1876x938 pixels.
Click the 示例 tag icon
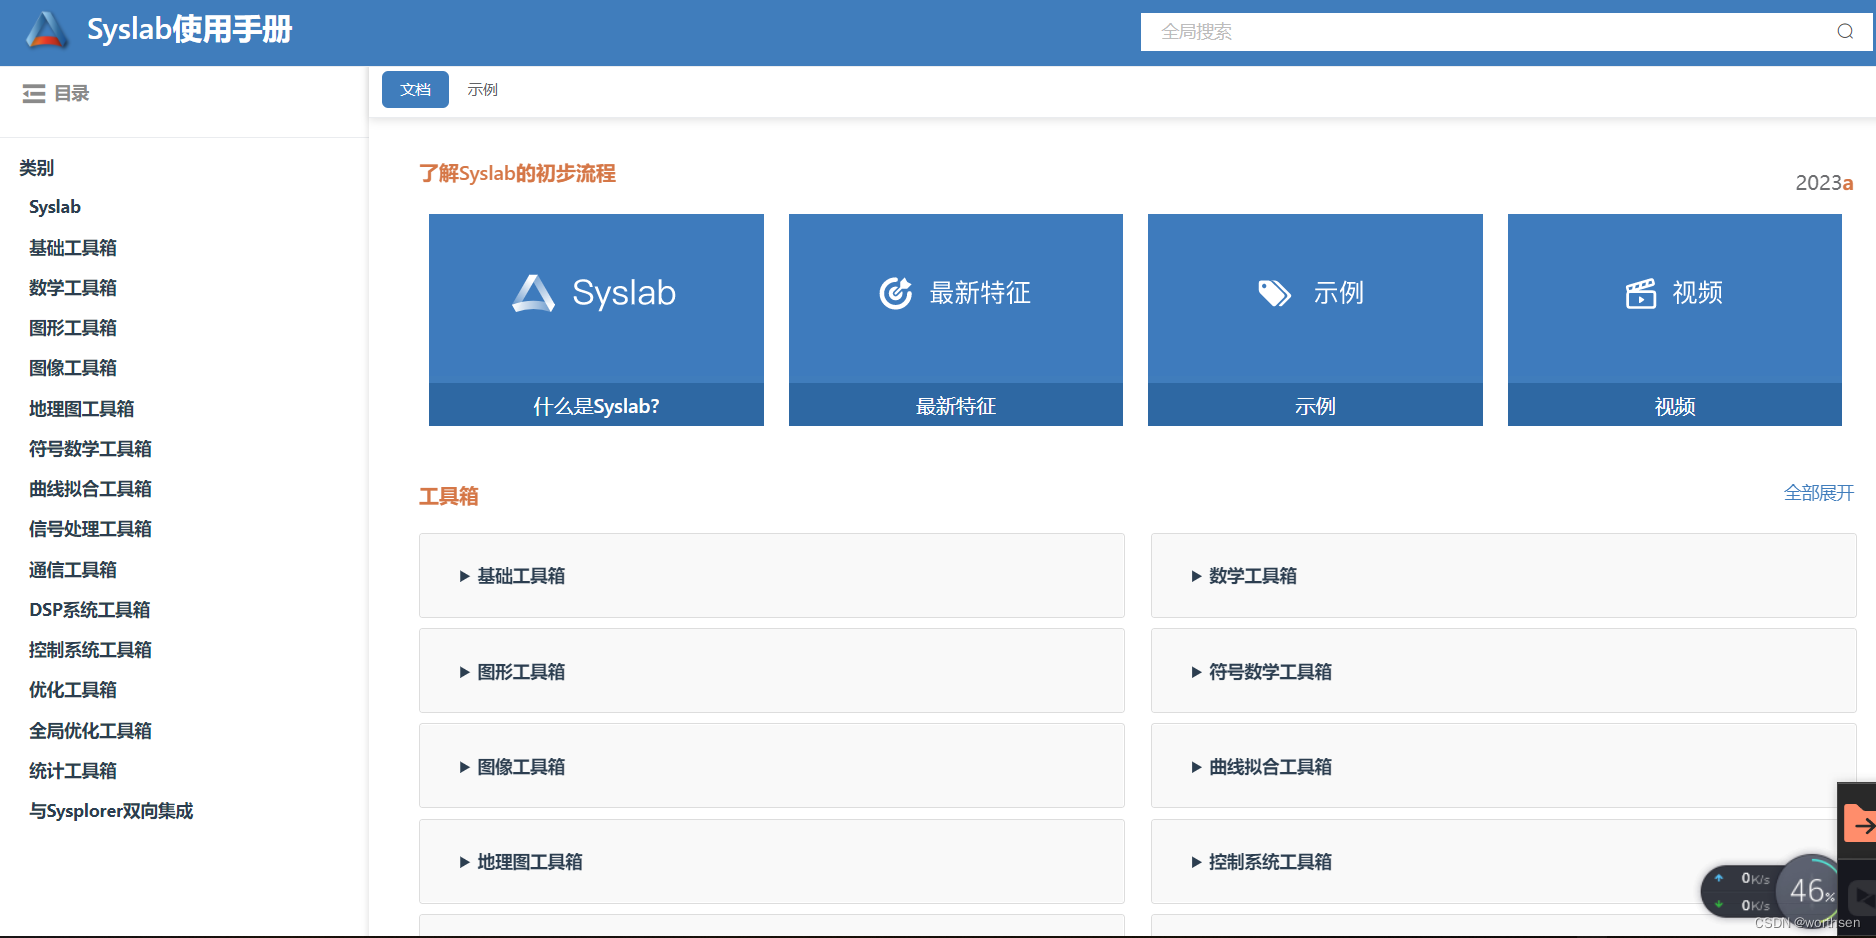(x=1274, y=293)
